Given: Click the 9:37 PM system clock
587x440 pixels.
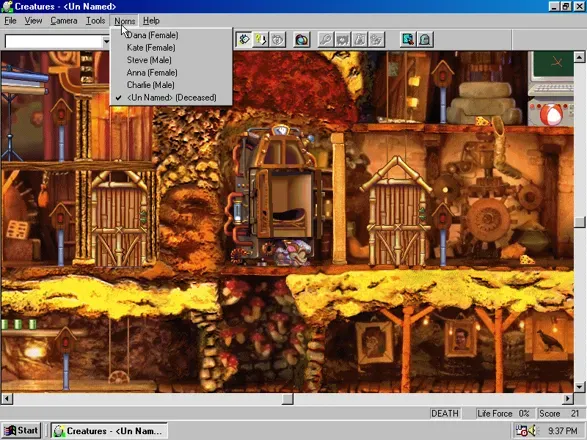Looking at the screenshot, I should coord(562,431).
